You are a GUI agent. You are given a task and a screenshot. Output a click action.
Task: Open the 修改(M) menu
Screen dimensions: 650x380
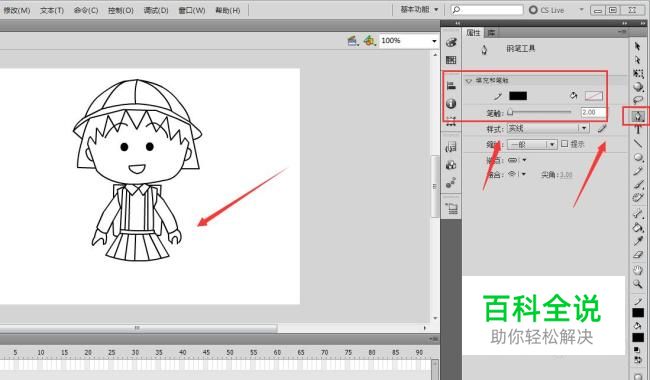17,10
